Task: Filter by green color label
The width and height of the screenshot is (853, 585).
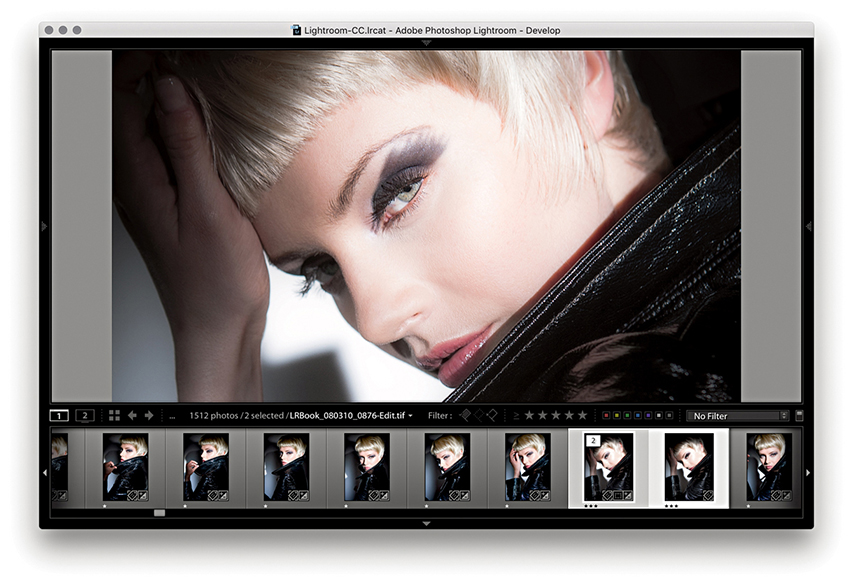Action: pyautogui.click(x=627, y=416)
